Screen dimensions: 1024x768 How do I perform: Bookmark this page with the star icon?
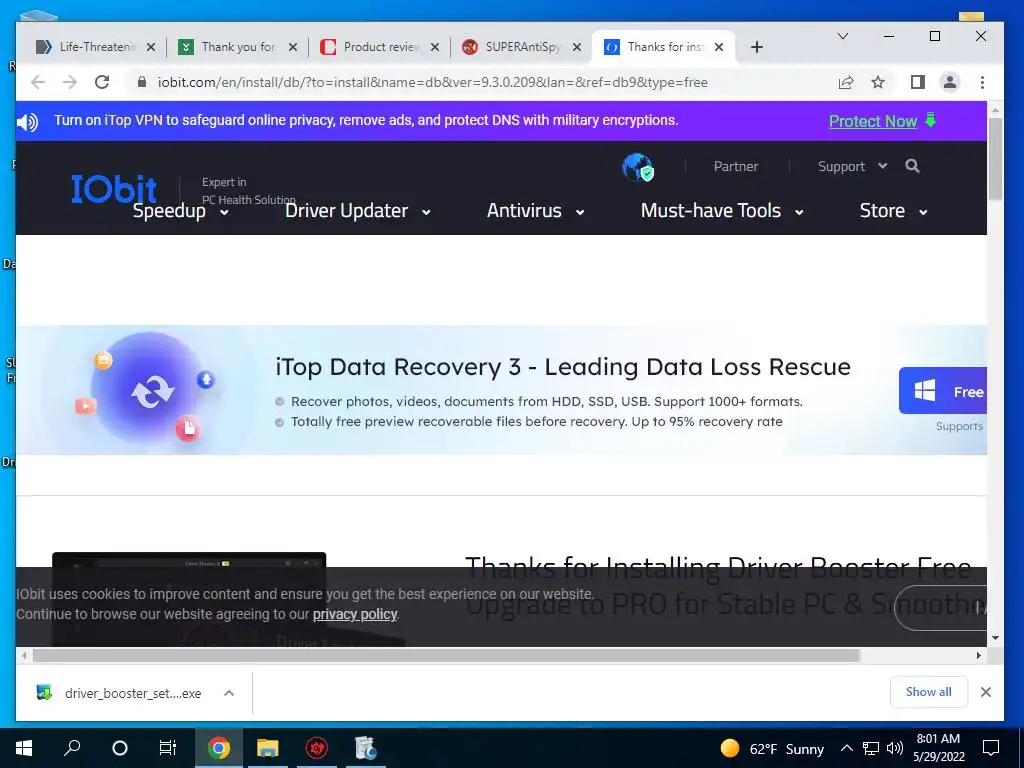coord(878,82)
